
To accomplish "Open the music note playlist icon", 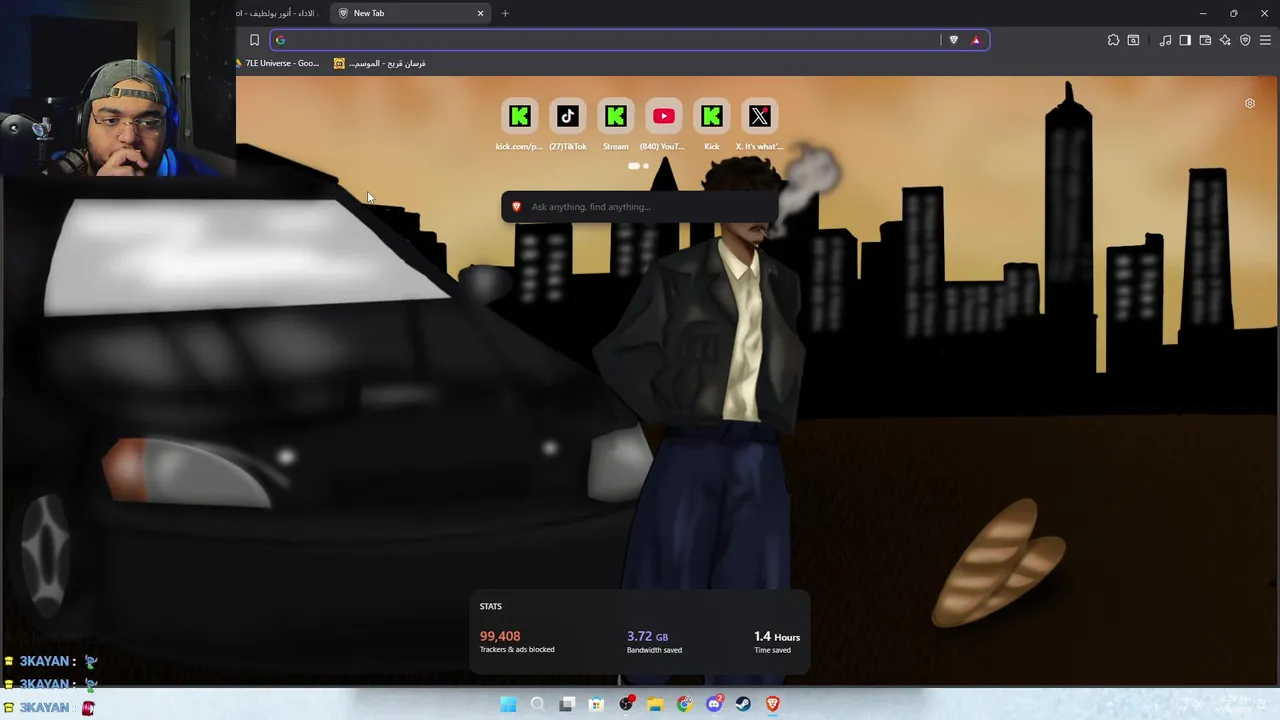I will pyautogui.click(x=1165, y=40).
